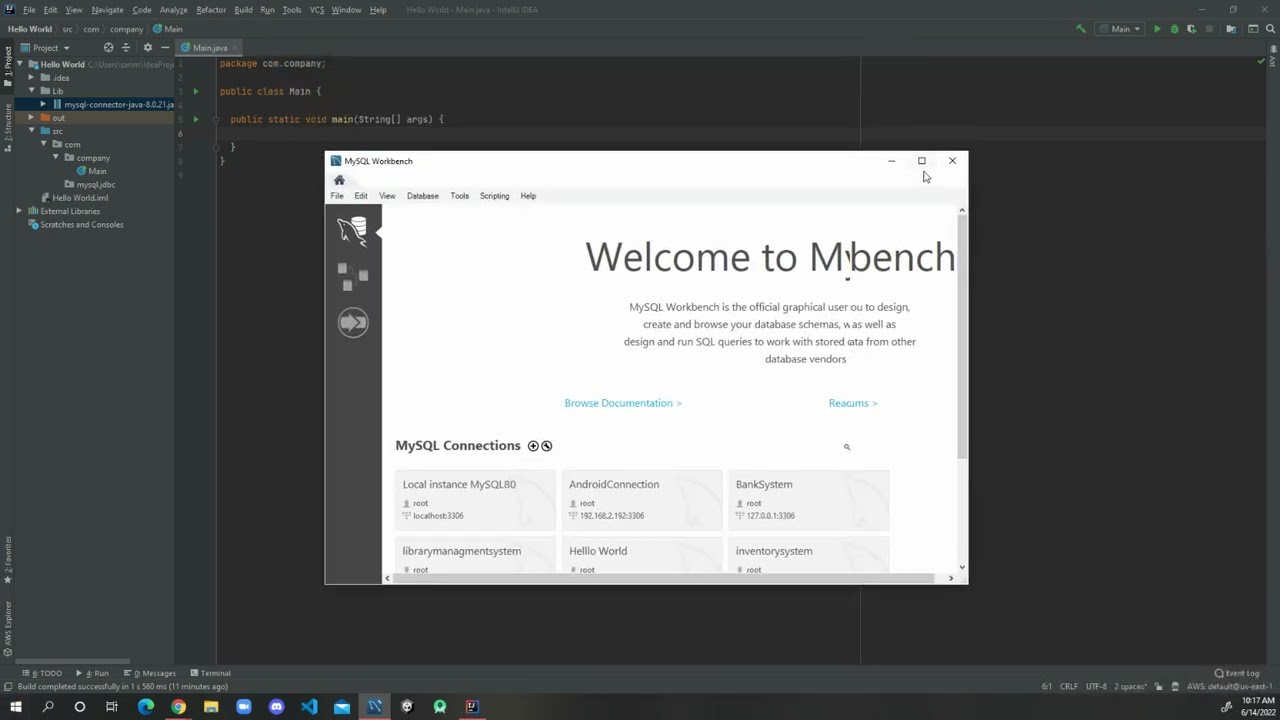Viewport: 1280px width, 720px height.
Task: Click the models sidebar icon in Workbench
Action: (352, 276)
